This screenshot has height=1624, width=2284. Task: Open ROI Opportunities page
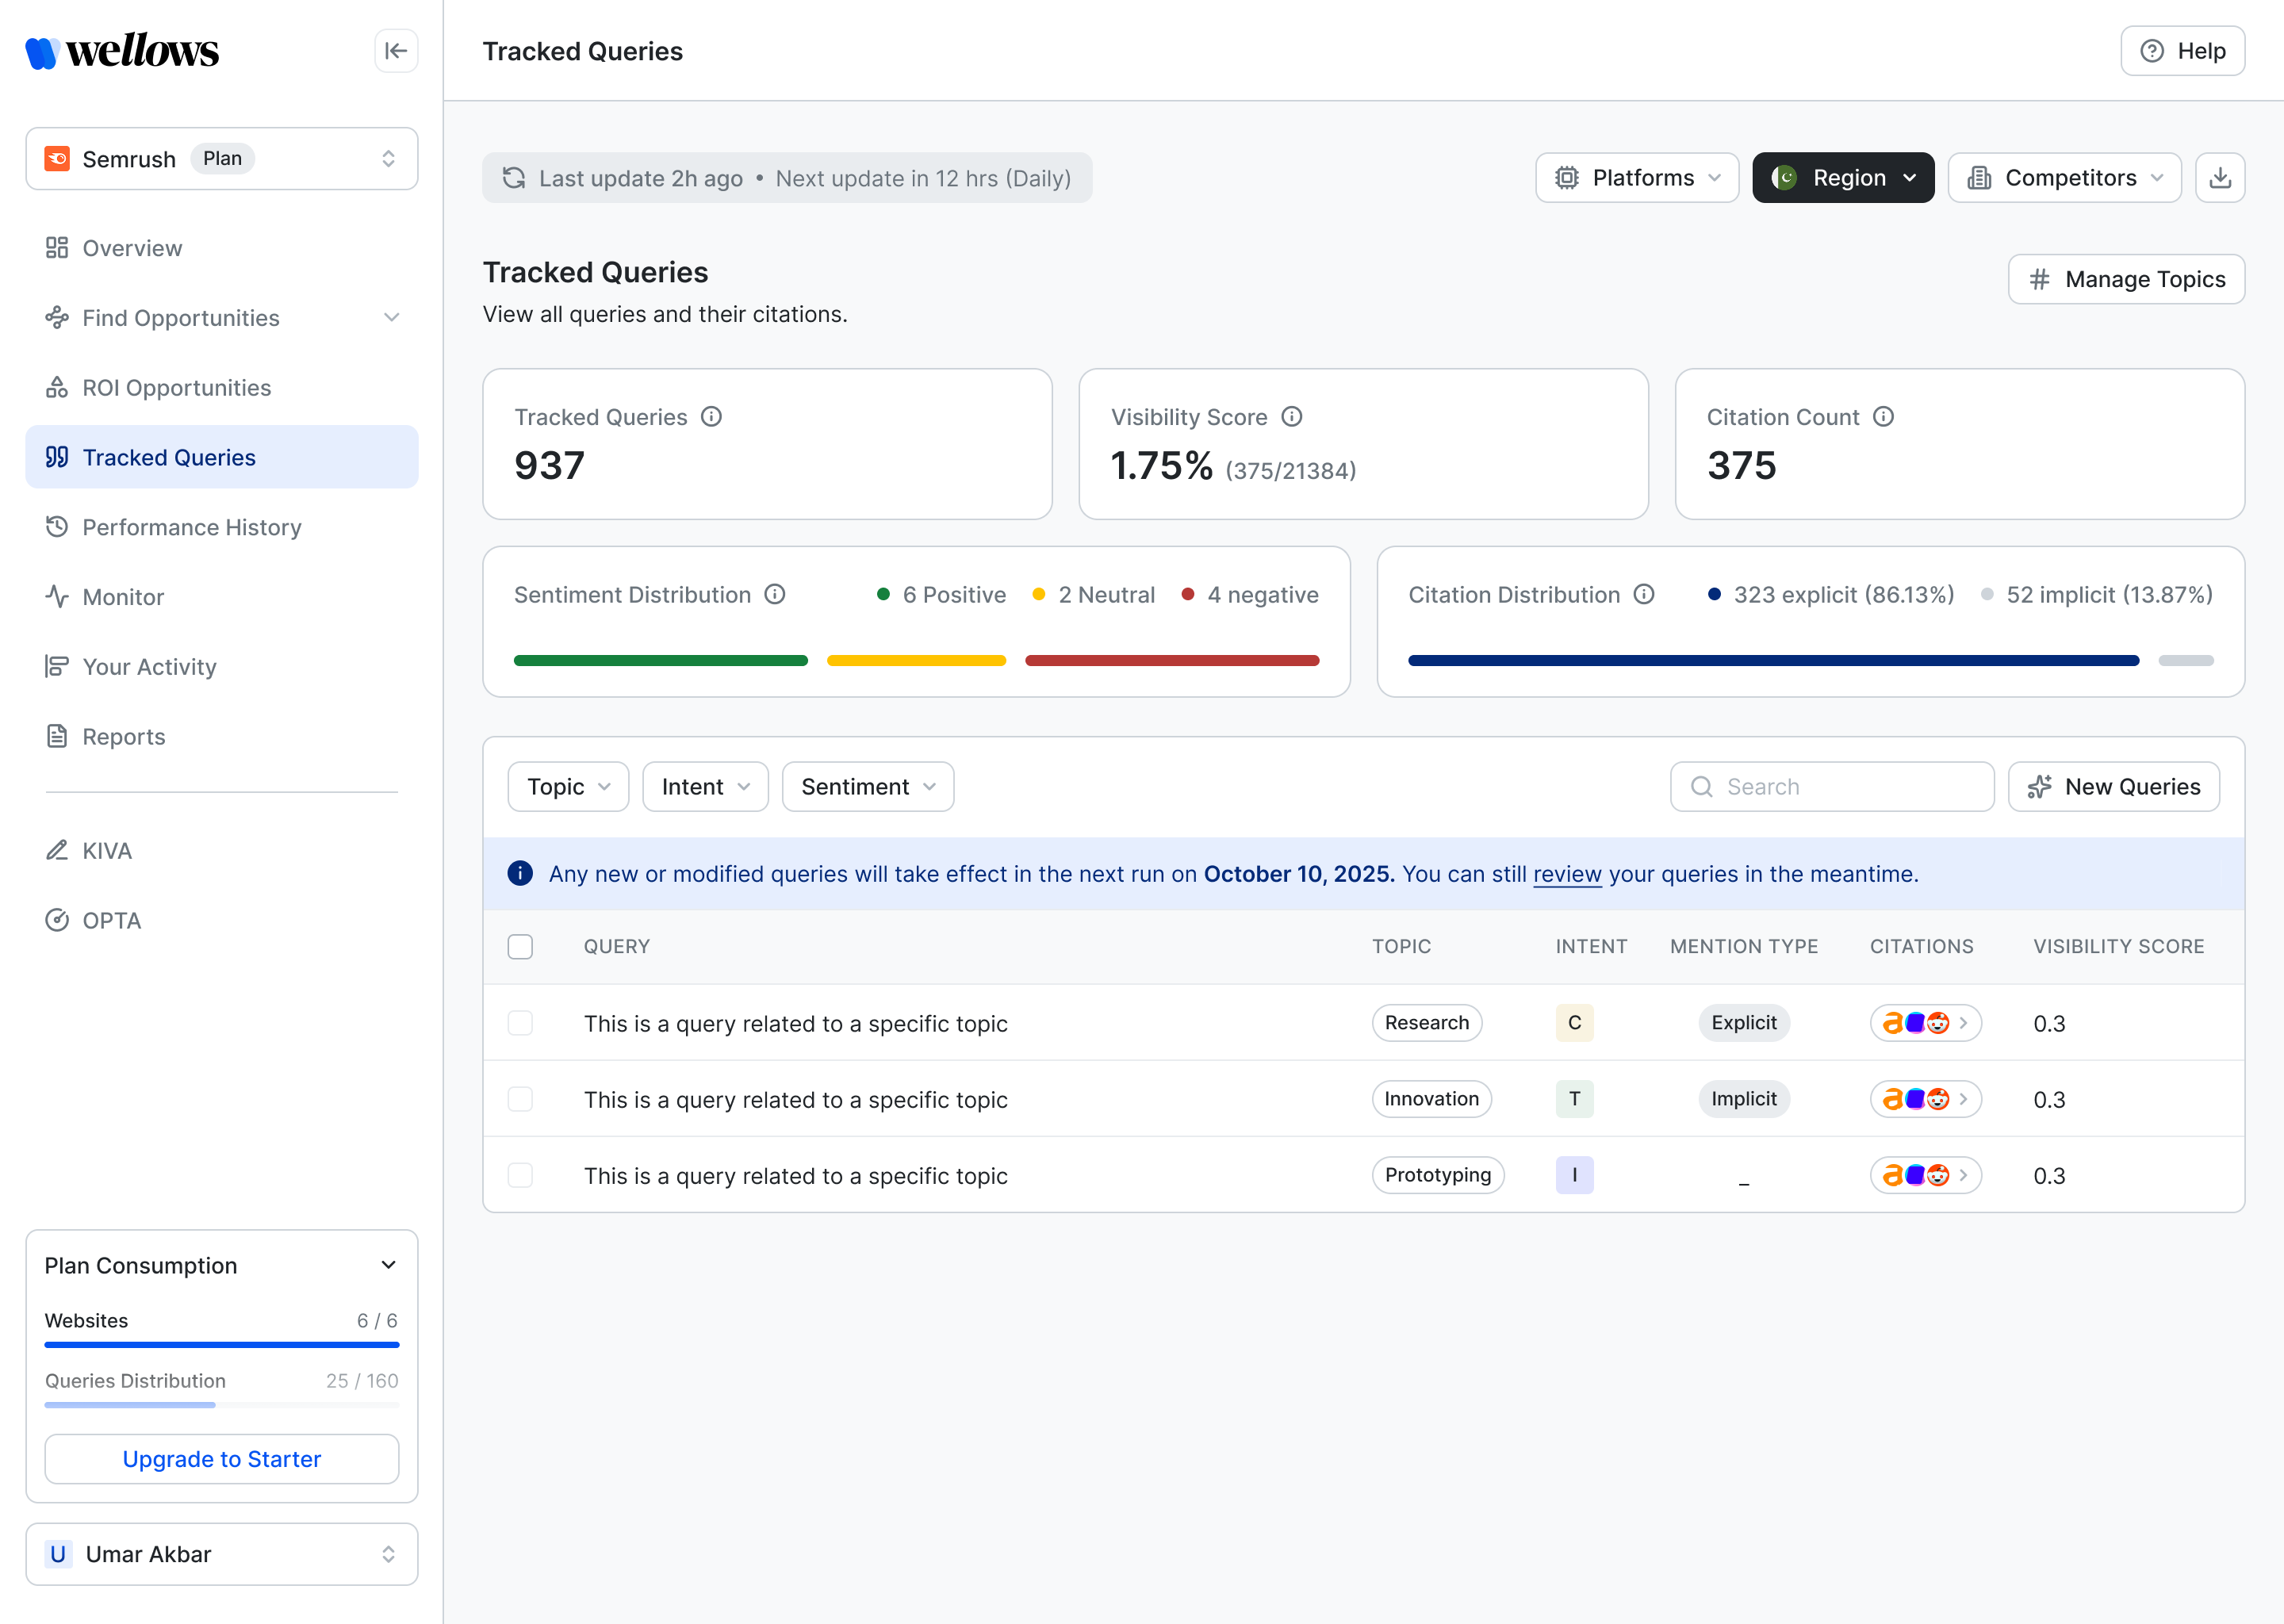tap(222, 388)
